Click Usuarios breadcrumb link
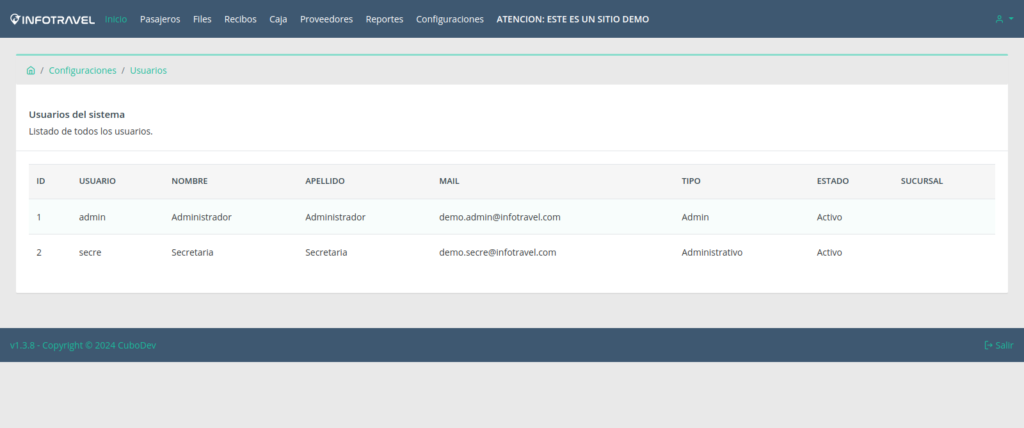The image size is (1024, 428). (148, 71)
